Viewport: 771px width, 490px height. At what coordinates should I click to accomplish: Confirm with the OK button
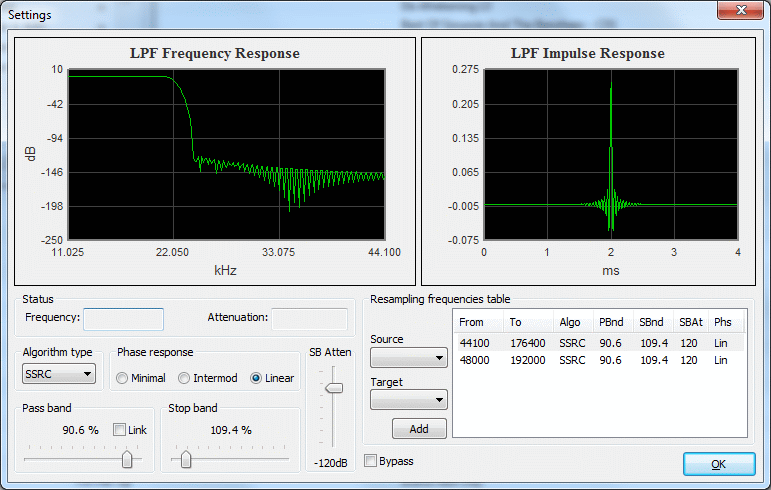[x=719, y=464]
